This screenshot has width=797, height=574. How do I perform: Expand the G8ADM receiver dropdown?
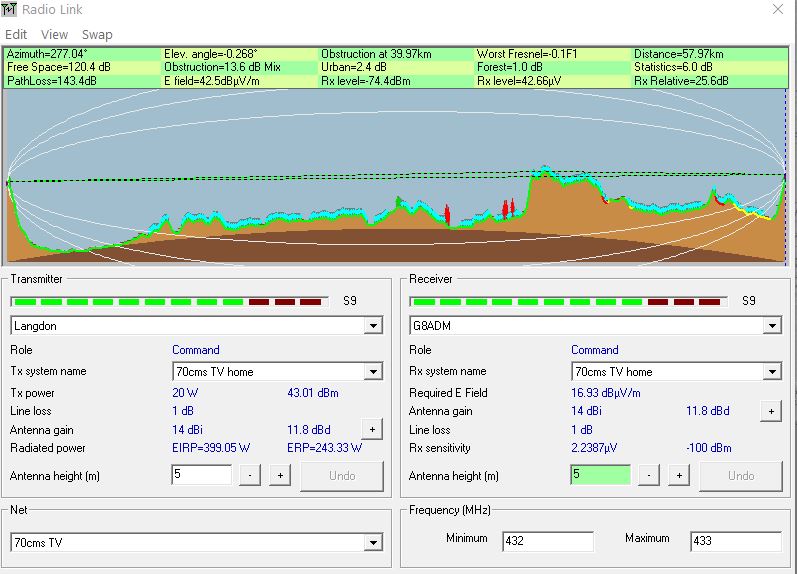[x=772, y=325]
